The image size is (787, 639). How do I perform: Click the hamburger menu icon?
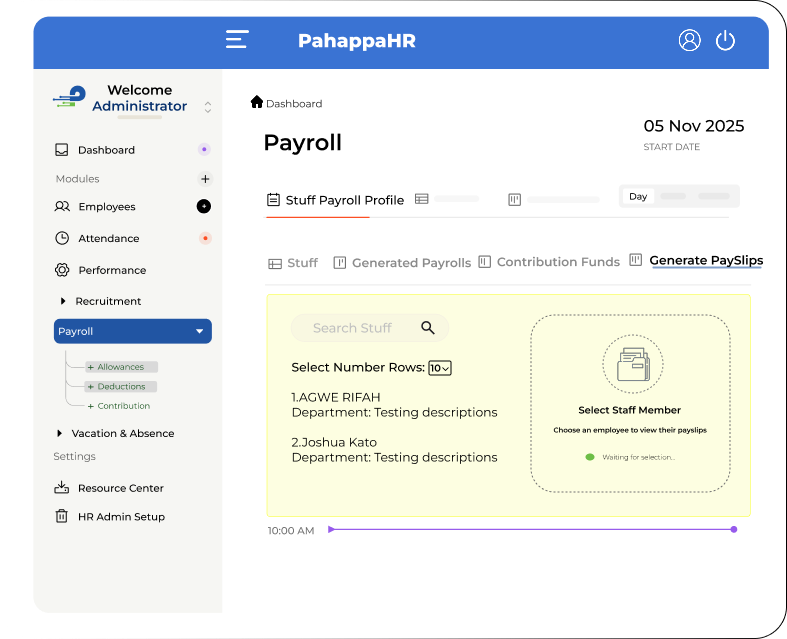tap(237, 40)
